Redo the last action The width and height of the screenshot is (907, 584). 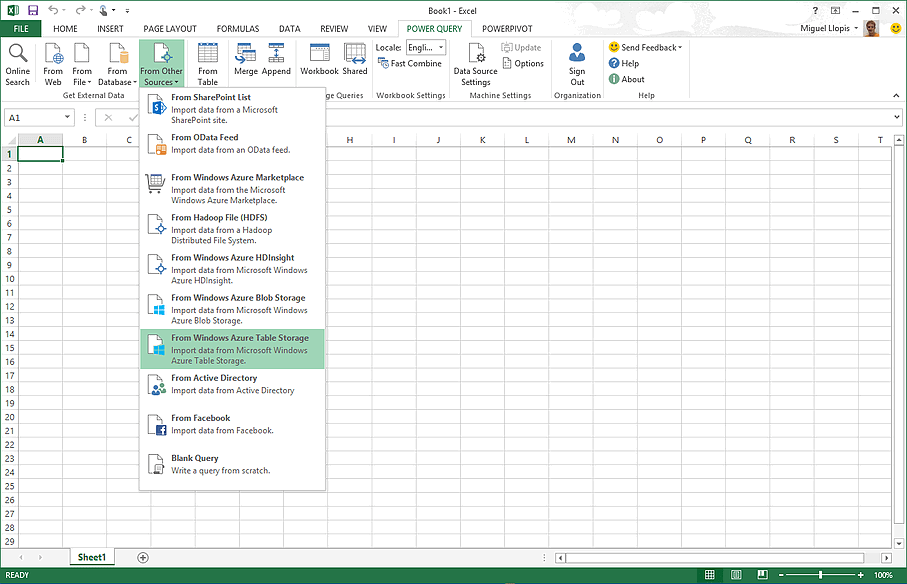pyautogui.click(x=80, y=10)
